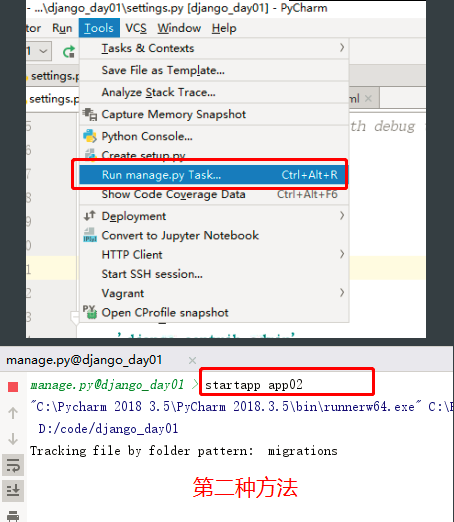The height and width of the screenshot is (522, 454).
Task: Click the CProfile snapshot icon
Action: (x=90, y=312)
